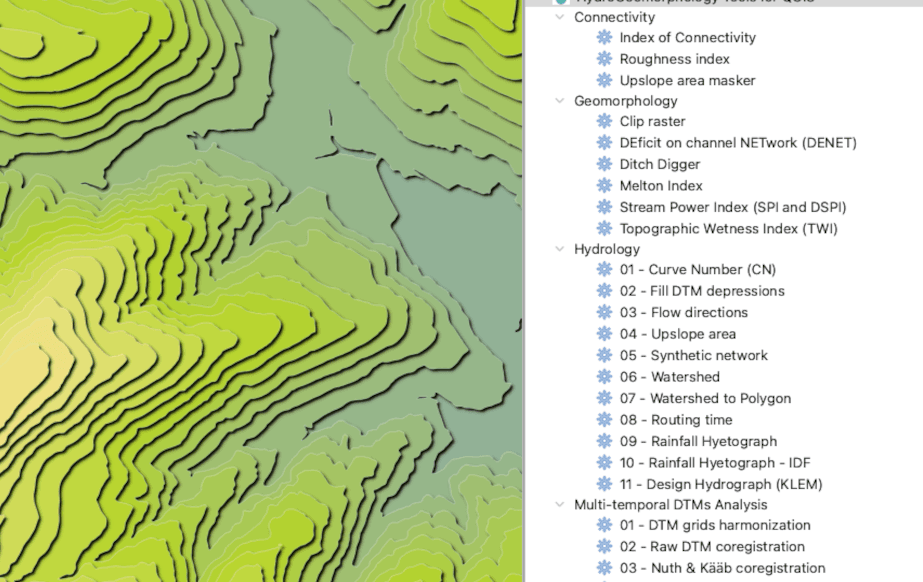This screenshot has height=582, width=923.
Task: Open the Index of Connectivity tool
Action: (688, 38)
